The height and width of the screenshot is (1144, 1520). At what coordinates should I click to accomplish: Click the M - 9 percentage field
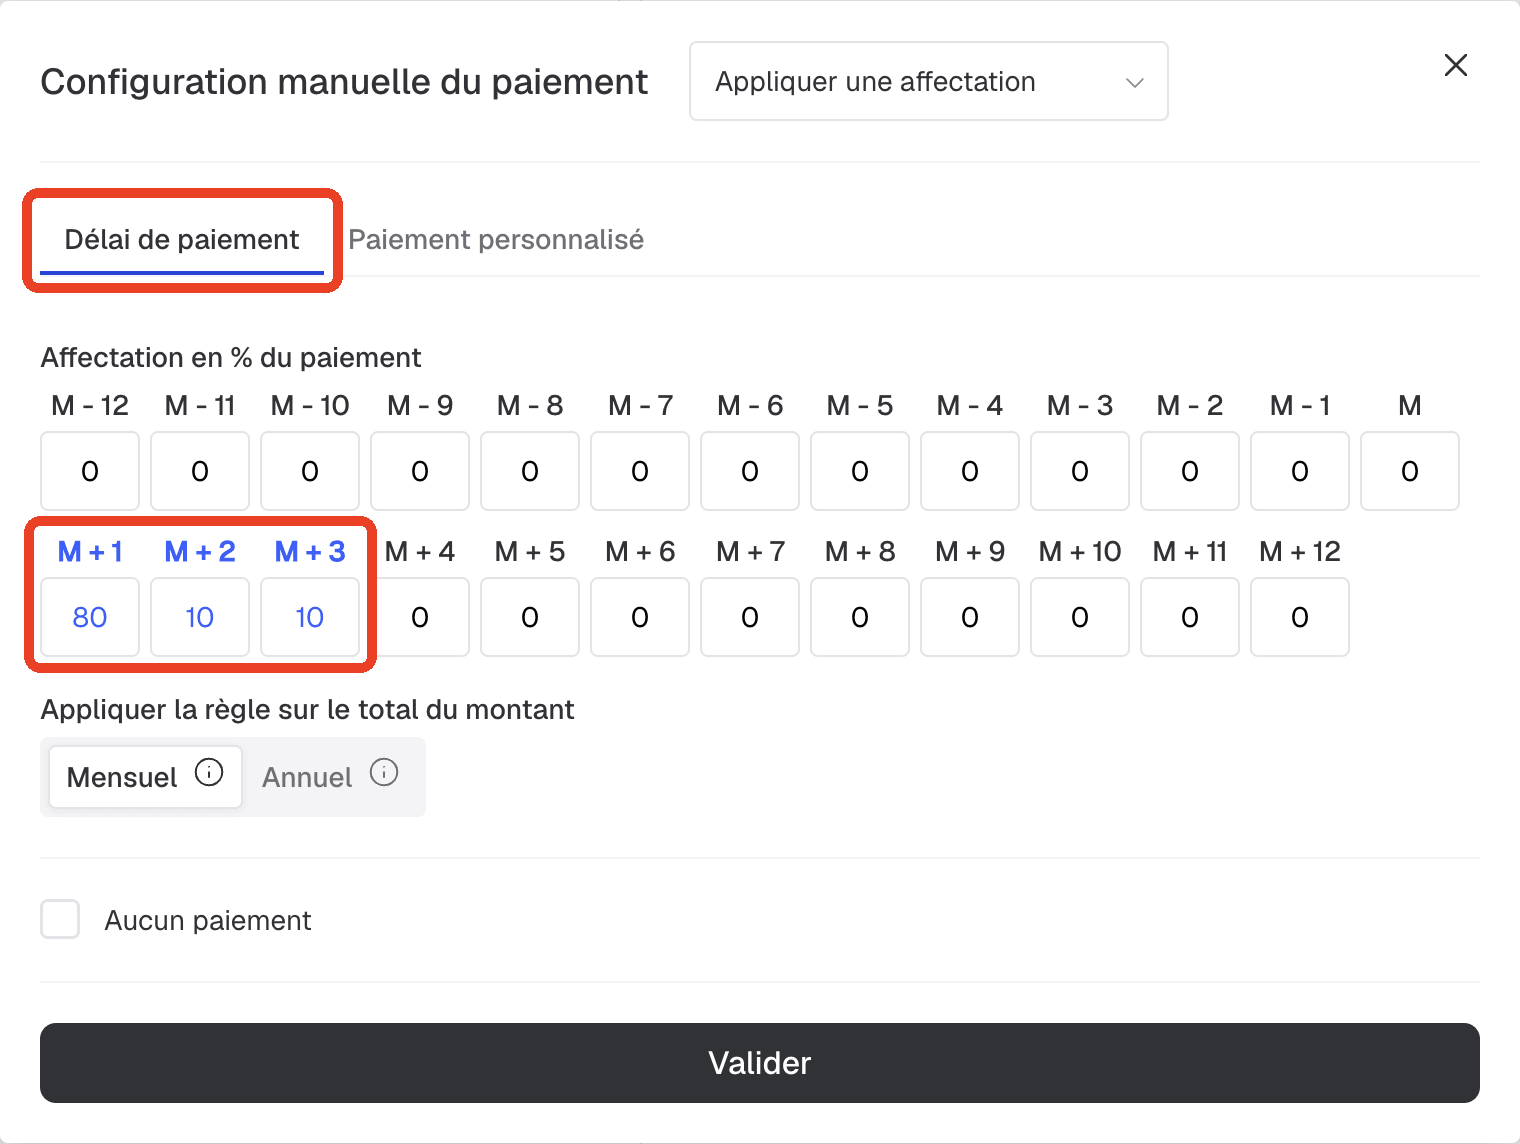(x=420, y=471)
